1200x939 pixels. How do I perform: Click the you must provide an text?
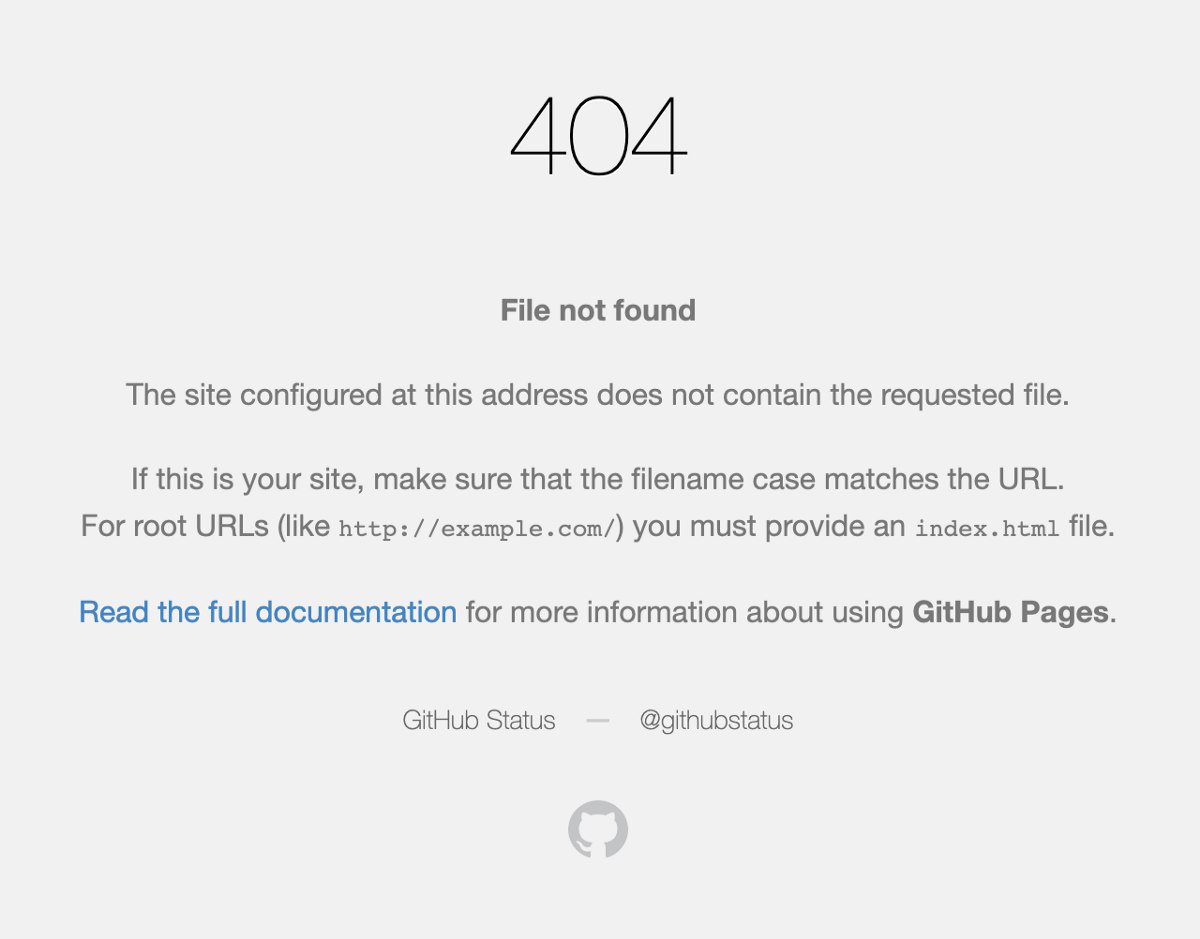point(769,526)
